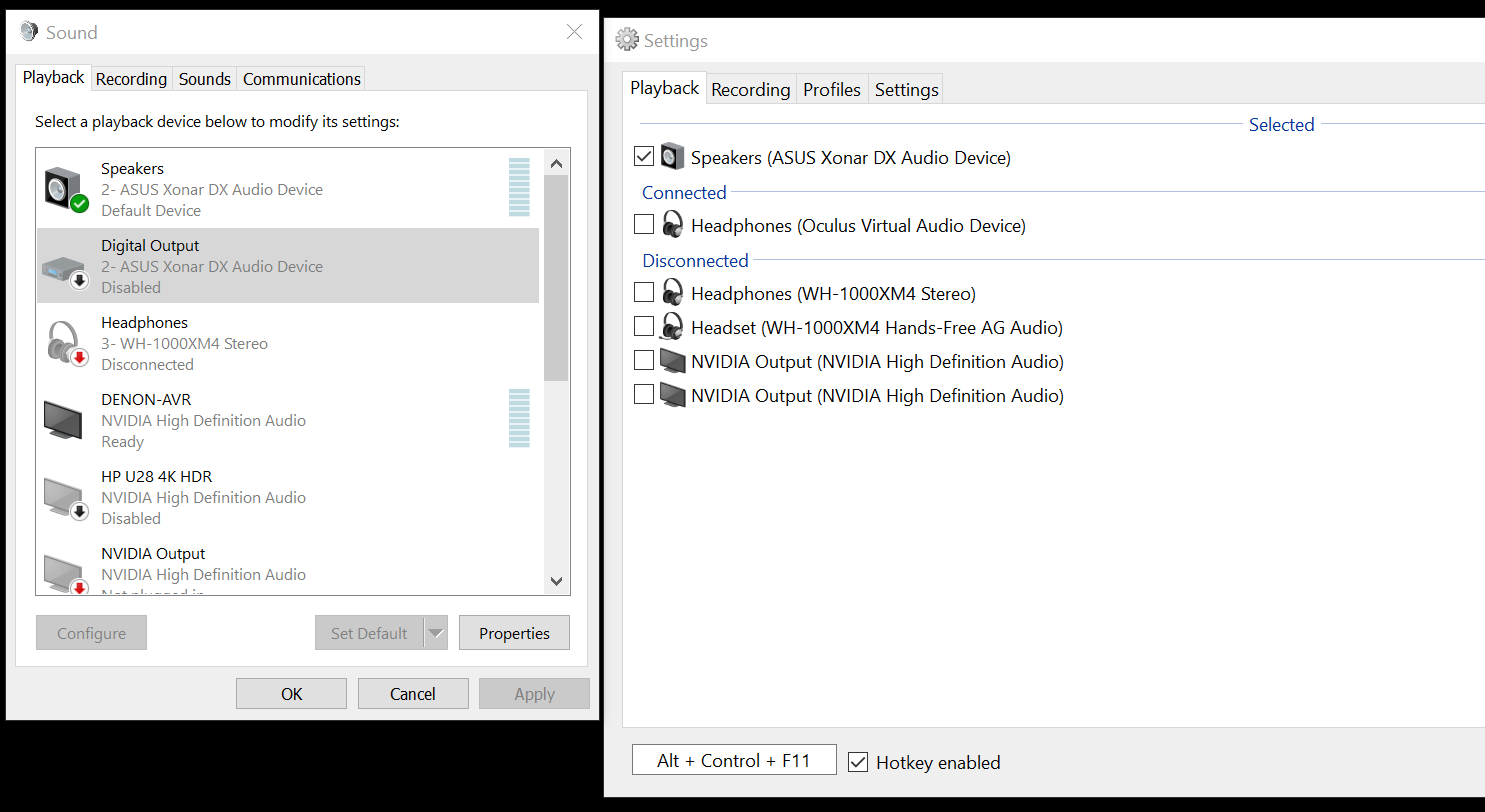Open Properties for the selected device

[x=514, y=632]
